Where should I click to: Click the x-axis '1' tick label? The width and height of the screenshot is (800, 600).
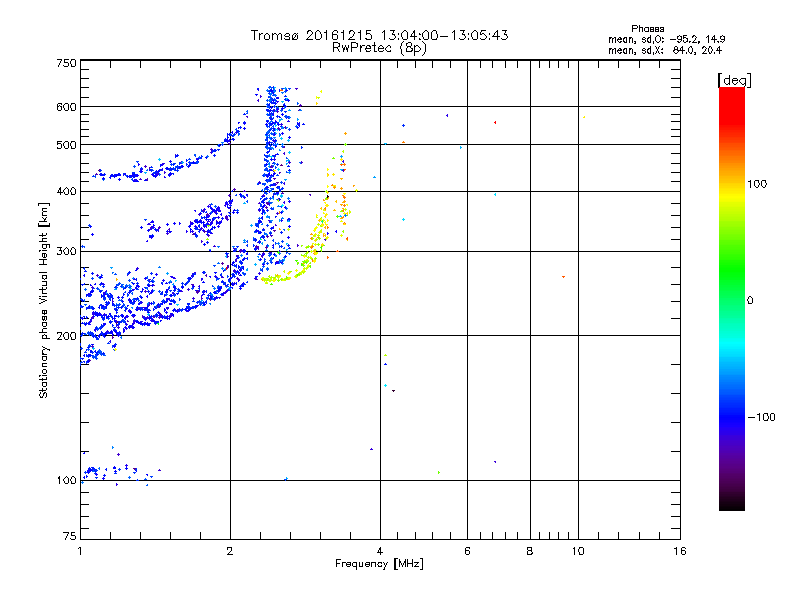coord(80,551)
